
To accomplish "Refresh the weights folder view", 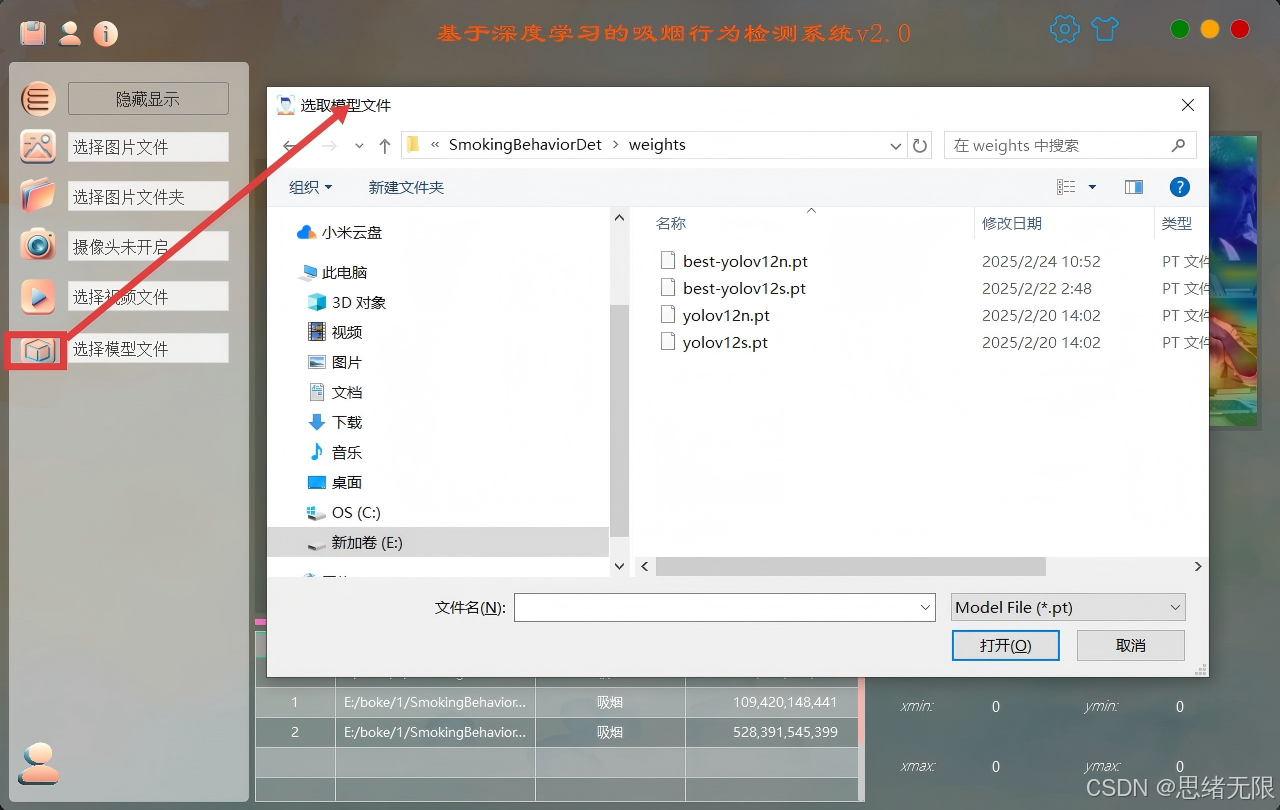I will coord(921,146).
